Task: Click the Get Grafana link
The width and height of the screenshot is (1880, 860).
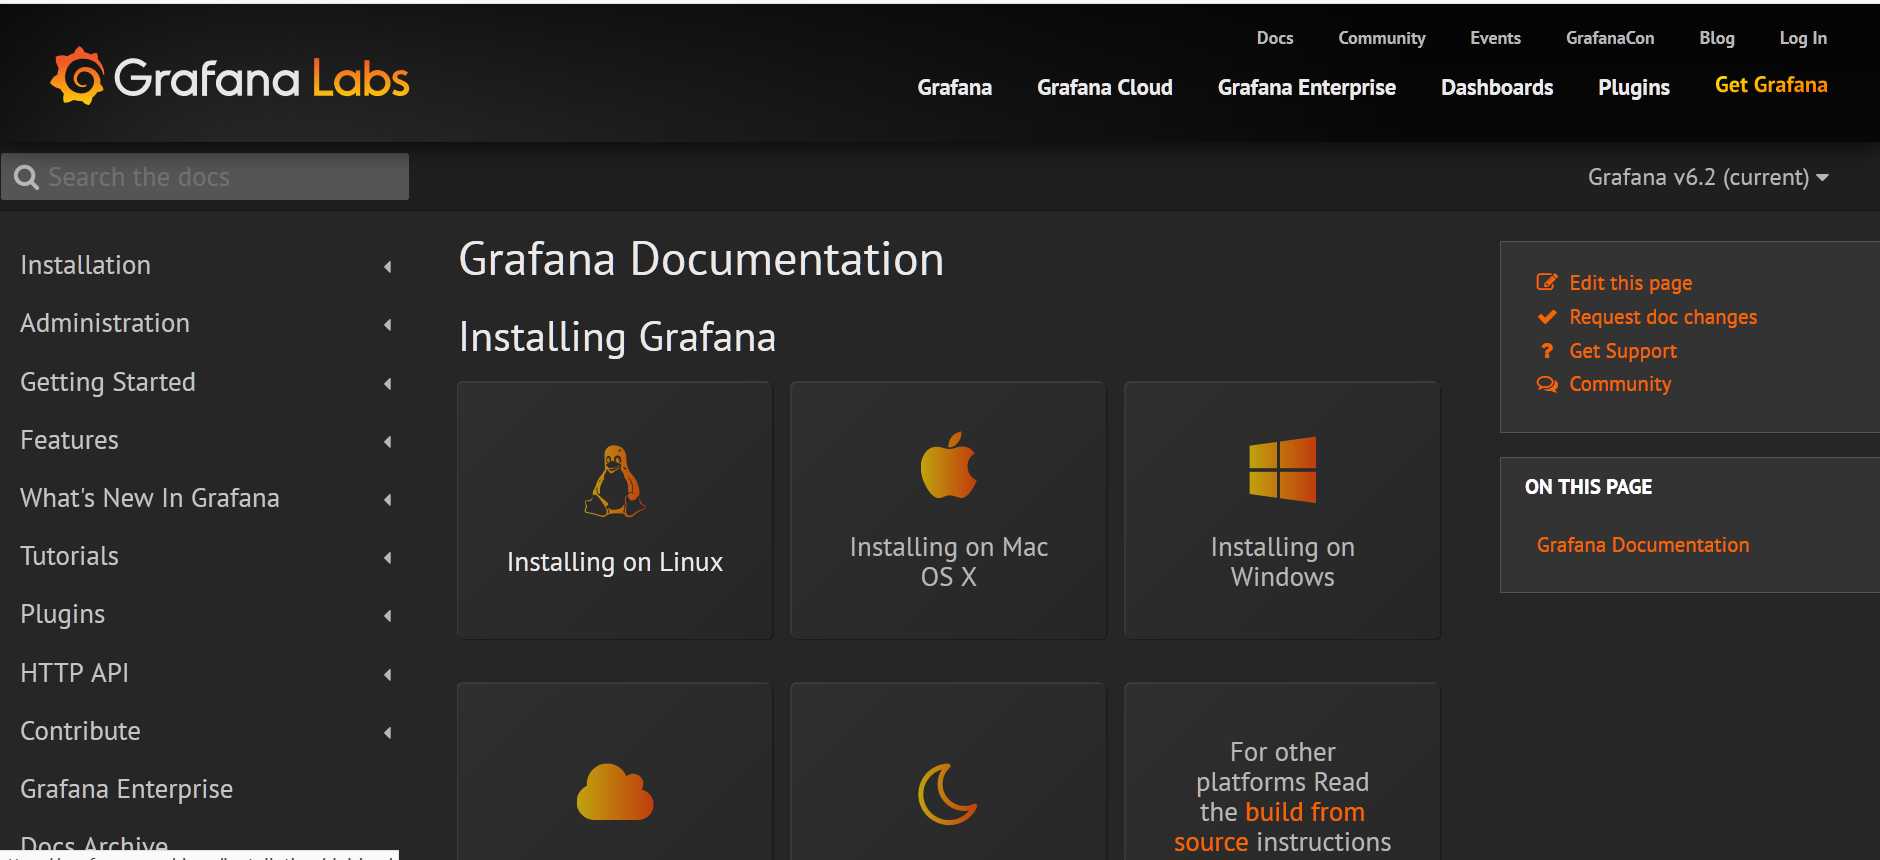Action: coord(1770,85)
